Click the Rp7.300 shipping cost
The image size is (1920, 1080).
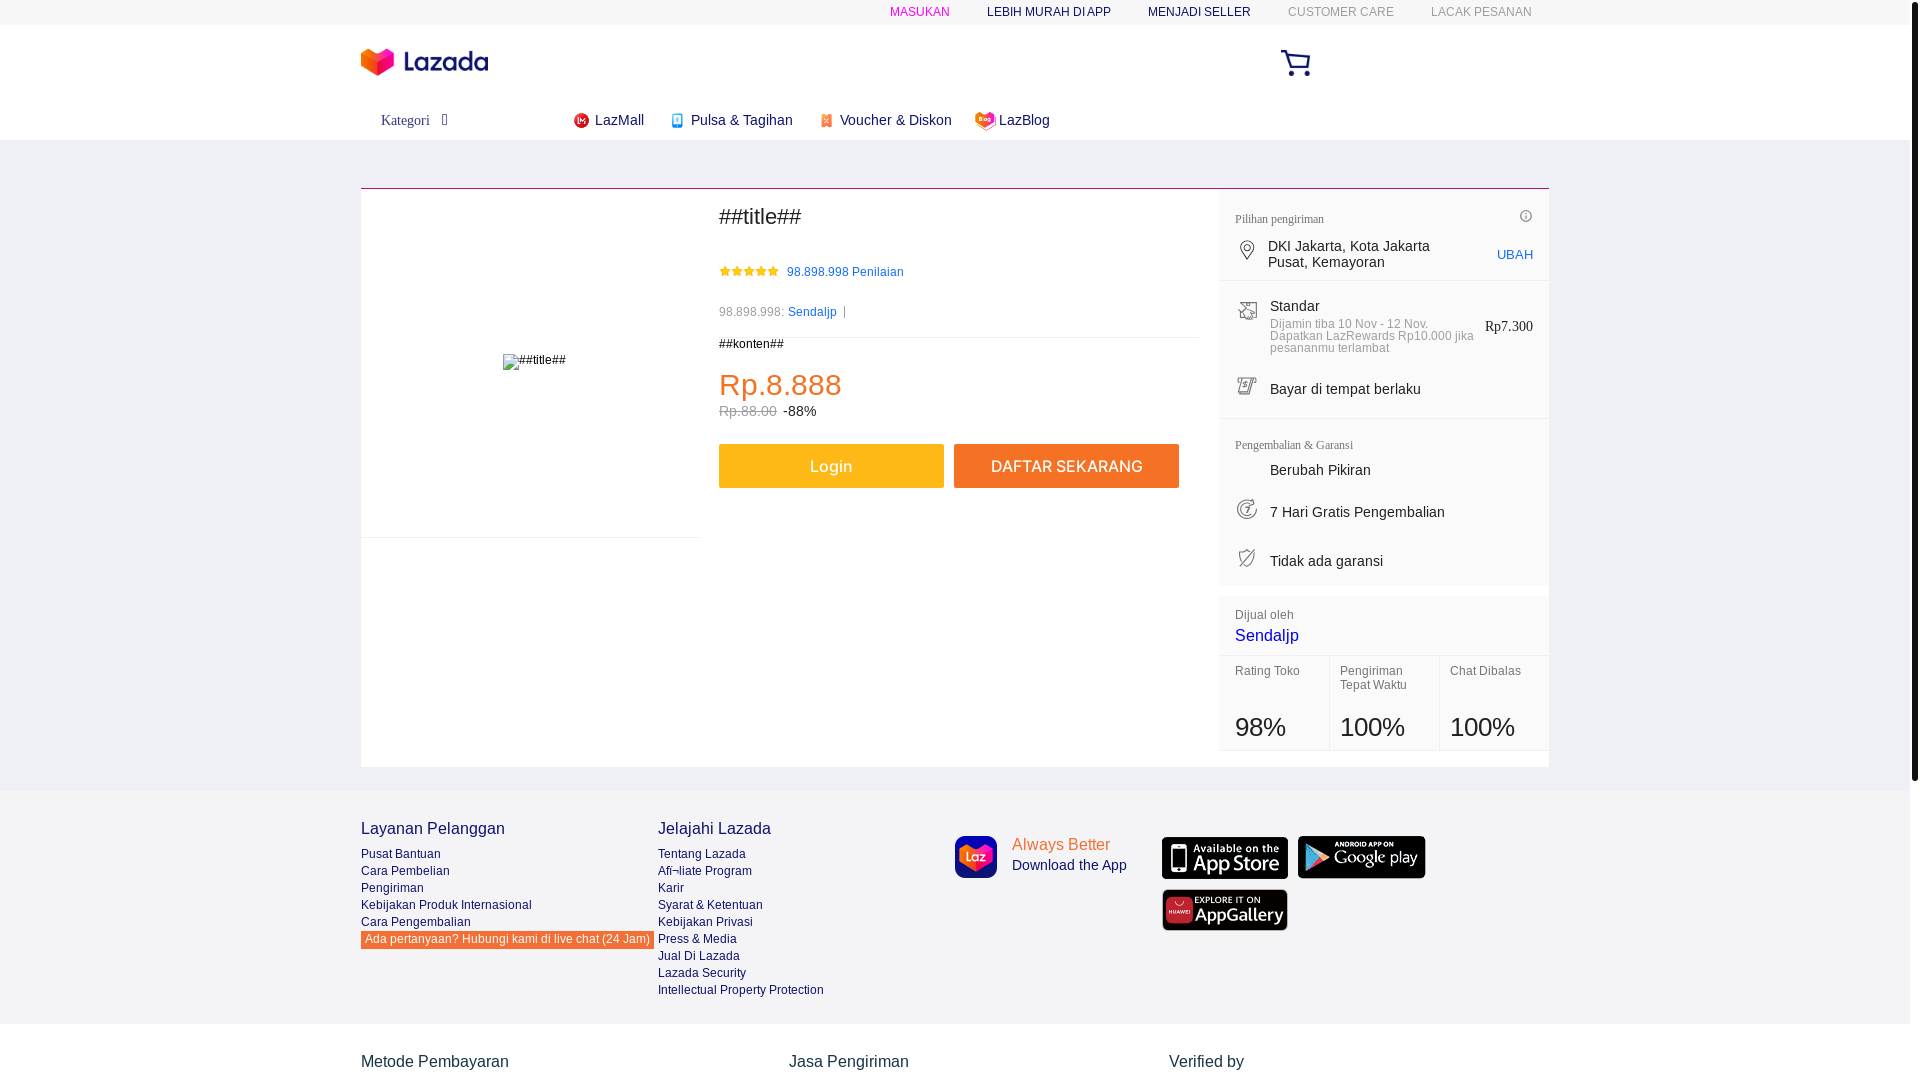click(1508, 327)
